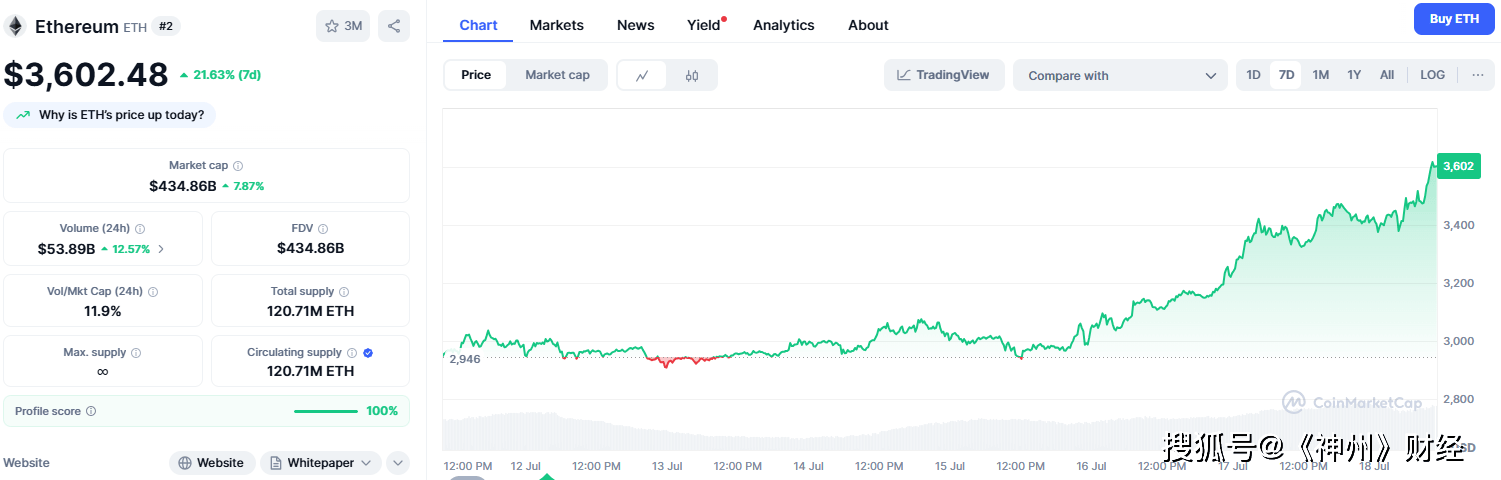
Task: Click Total supply info icon
Action: [344, 292]
